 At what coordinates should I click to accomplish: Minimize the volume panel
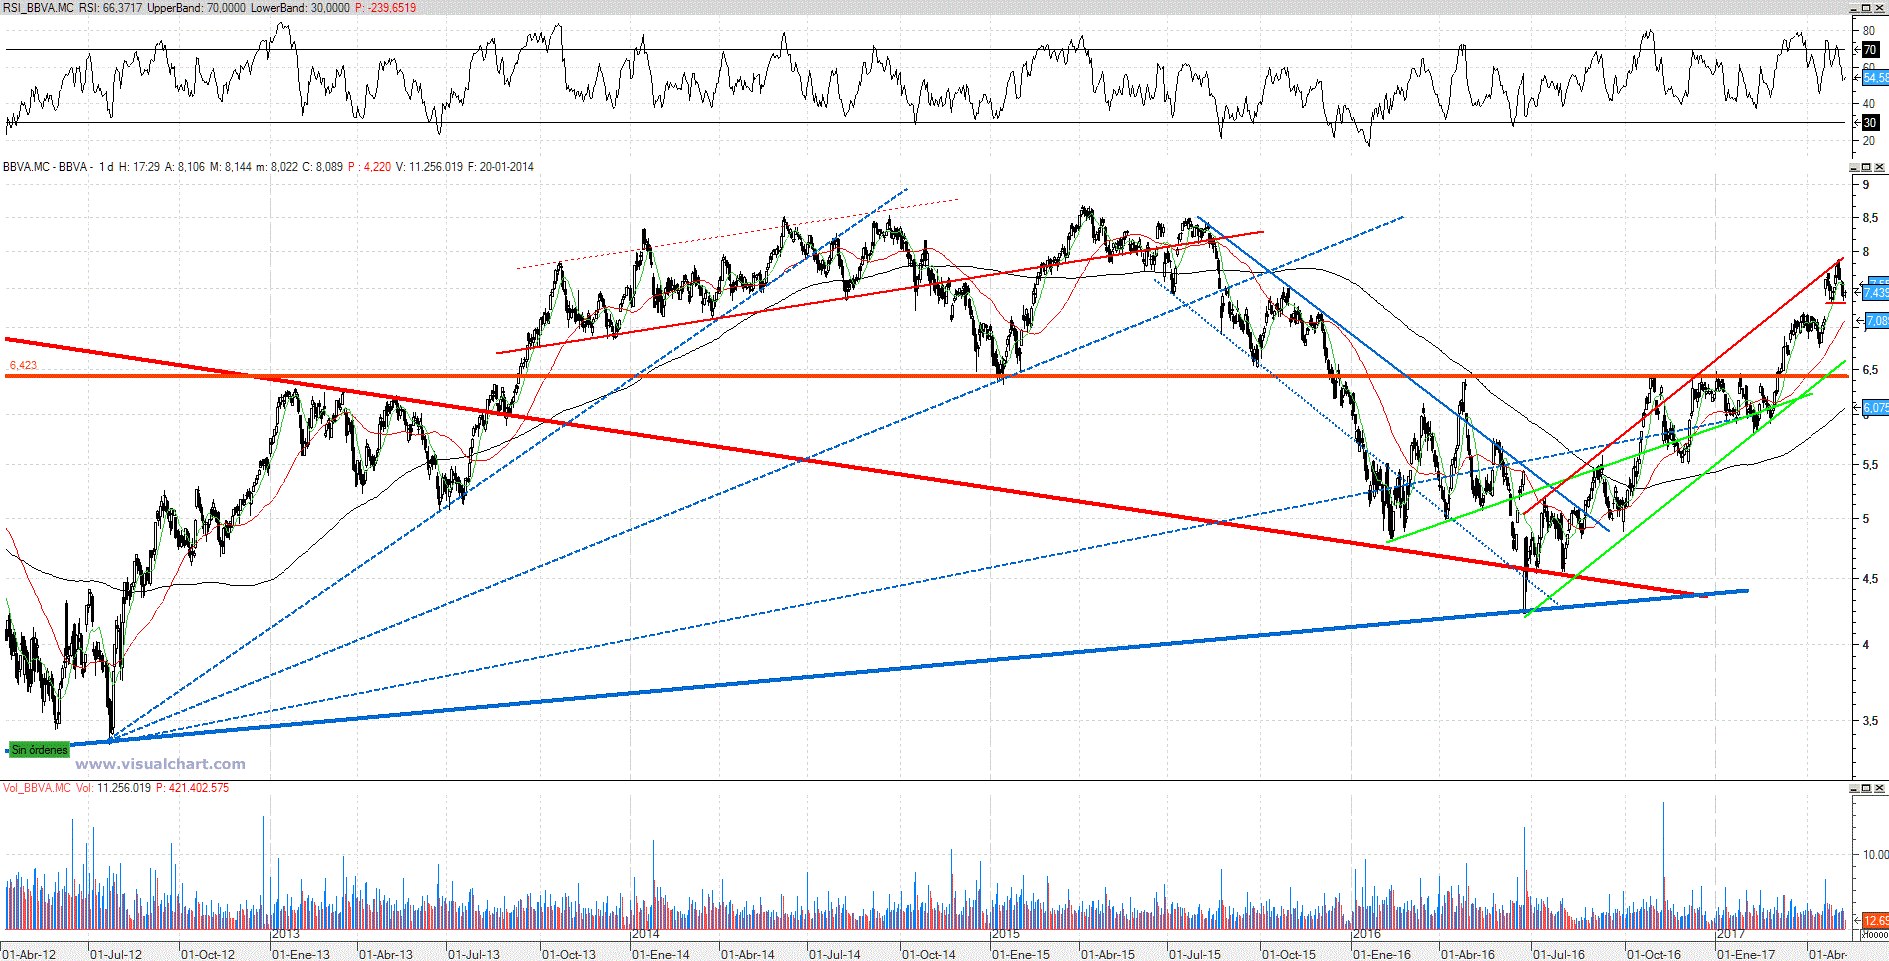tap(1855, 788)
